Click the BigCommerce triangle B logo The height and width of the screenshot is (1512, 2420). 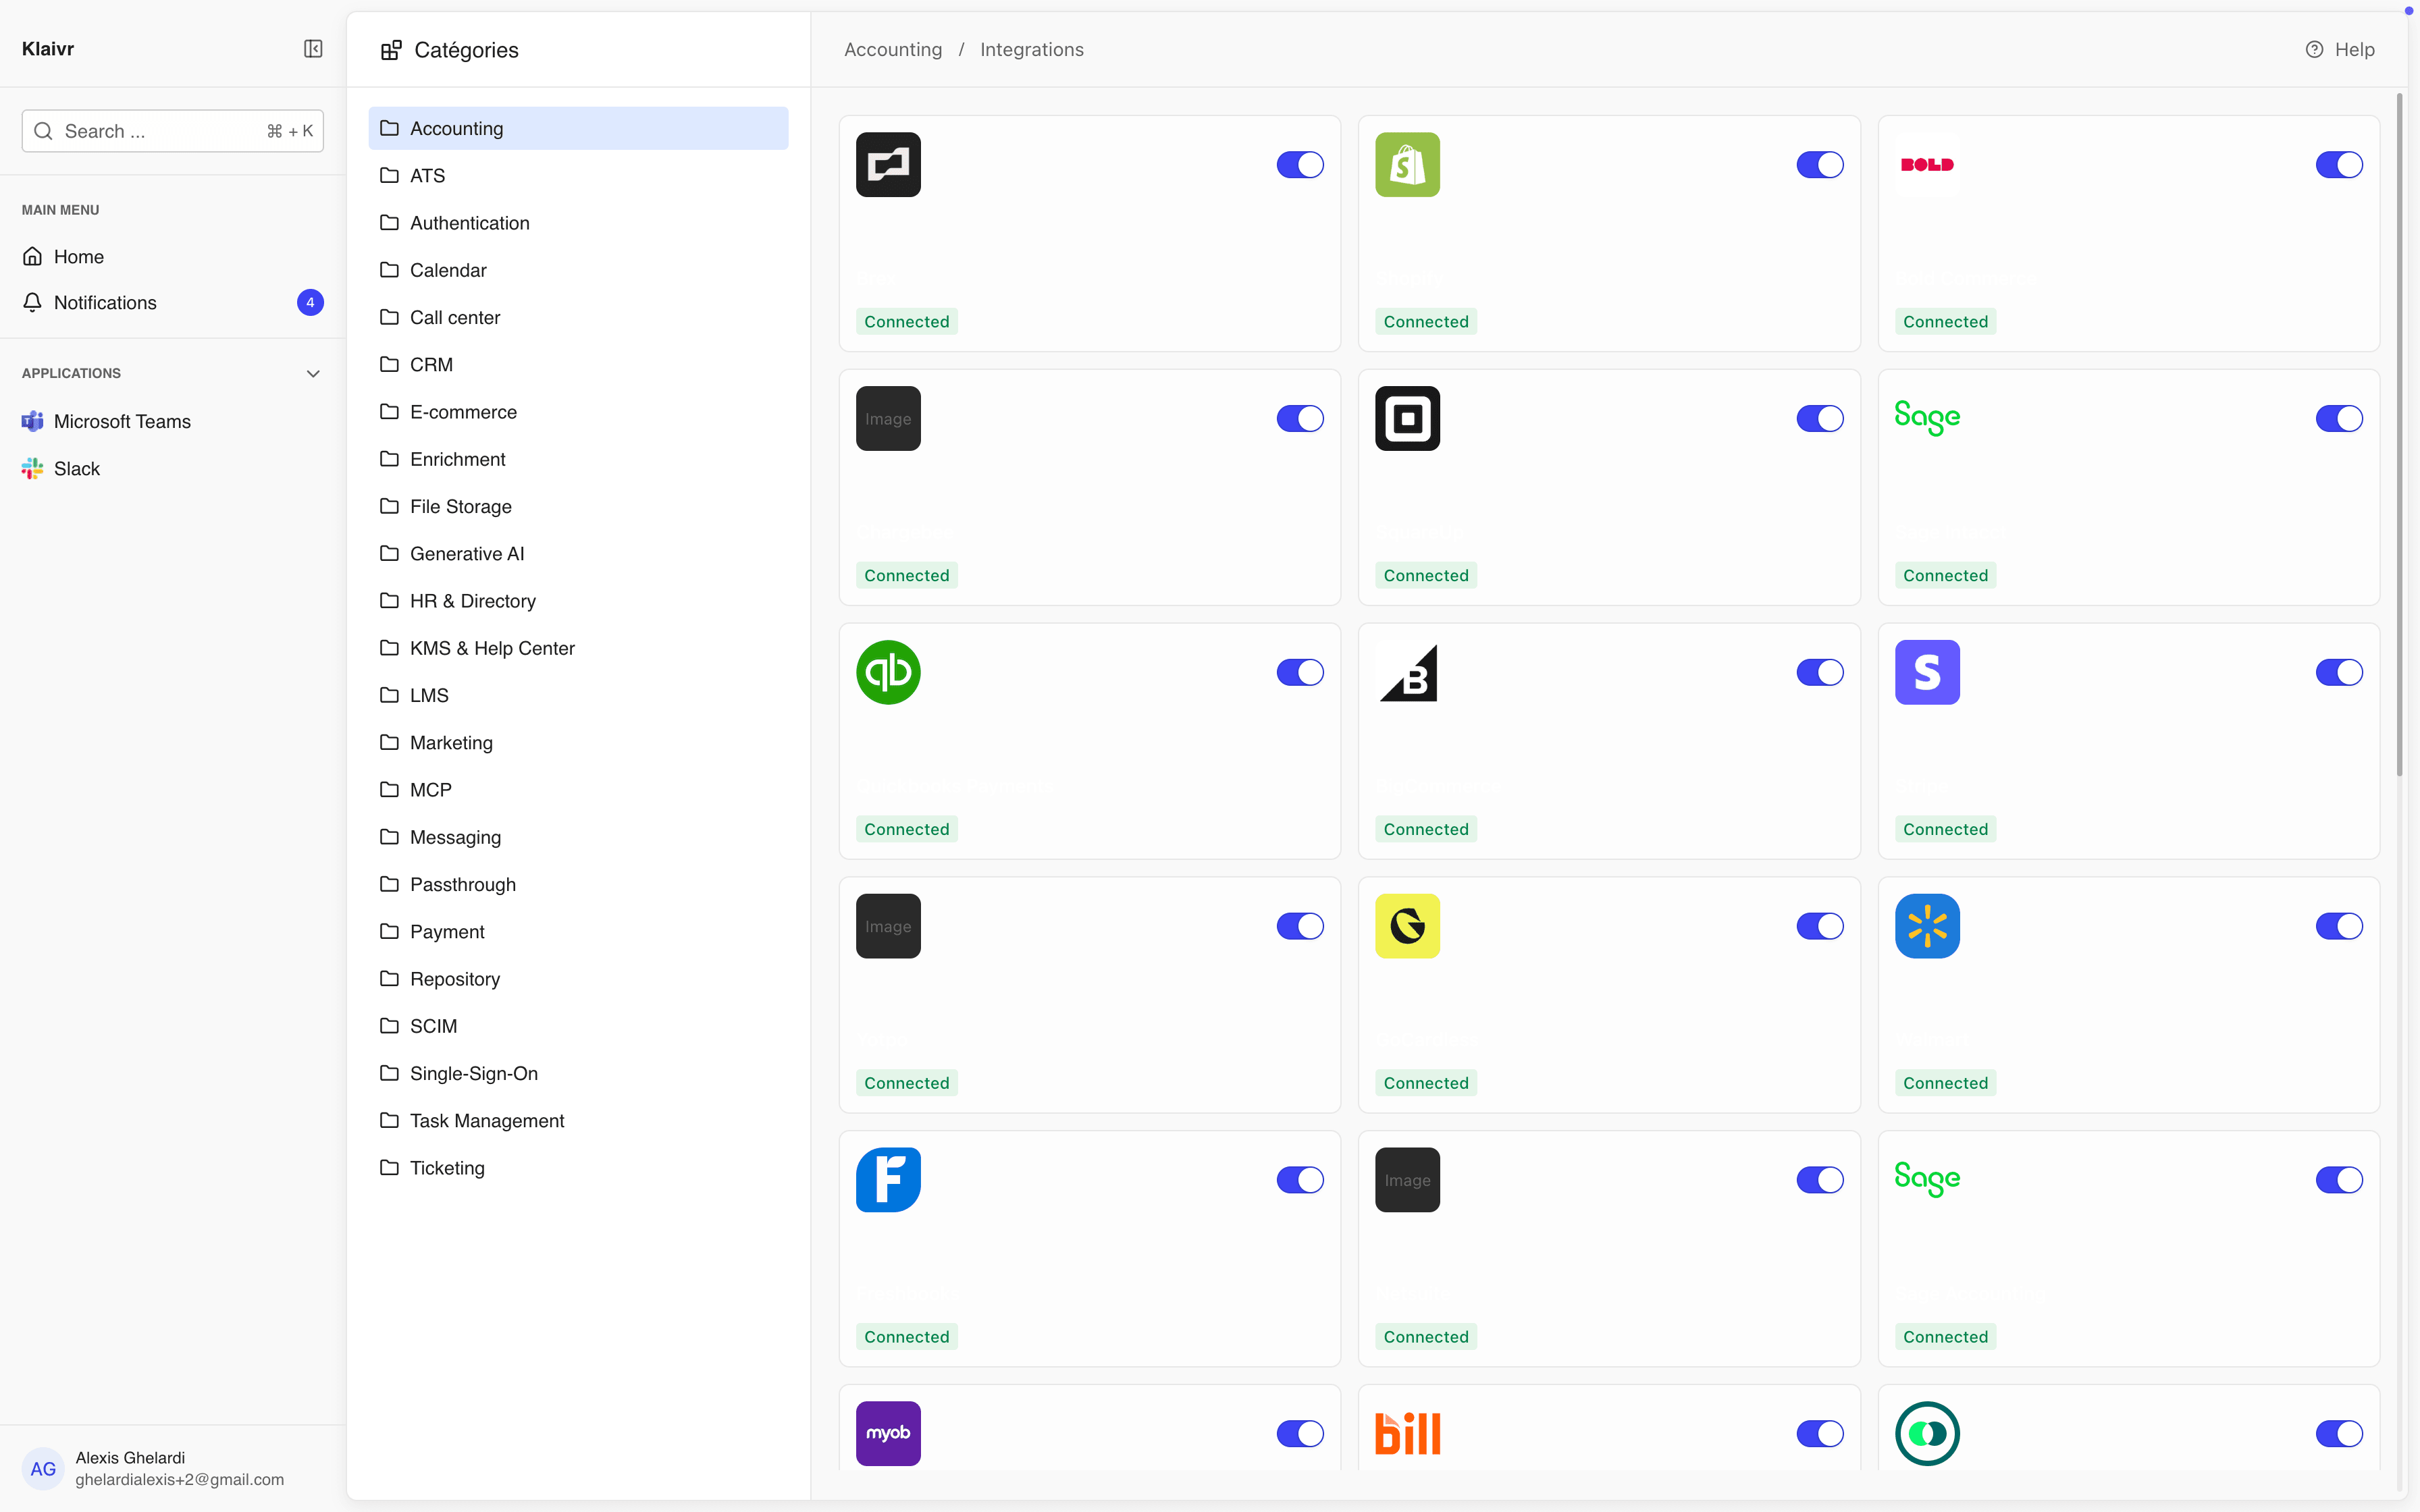point(1407,672)
